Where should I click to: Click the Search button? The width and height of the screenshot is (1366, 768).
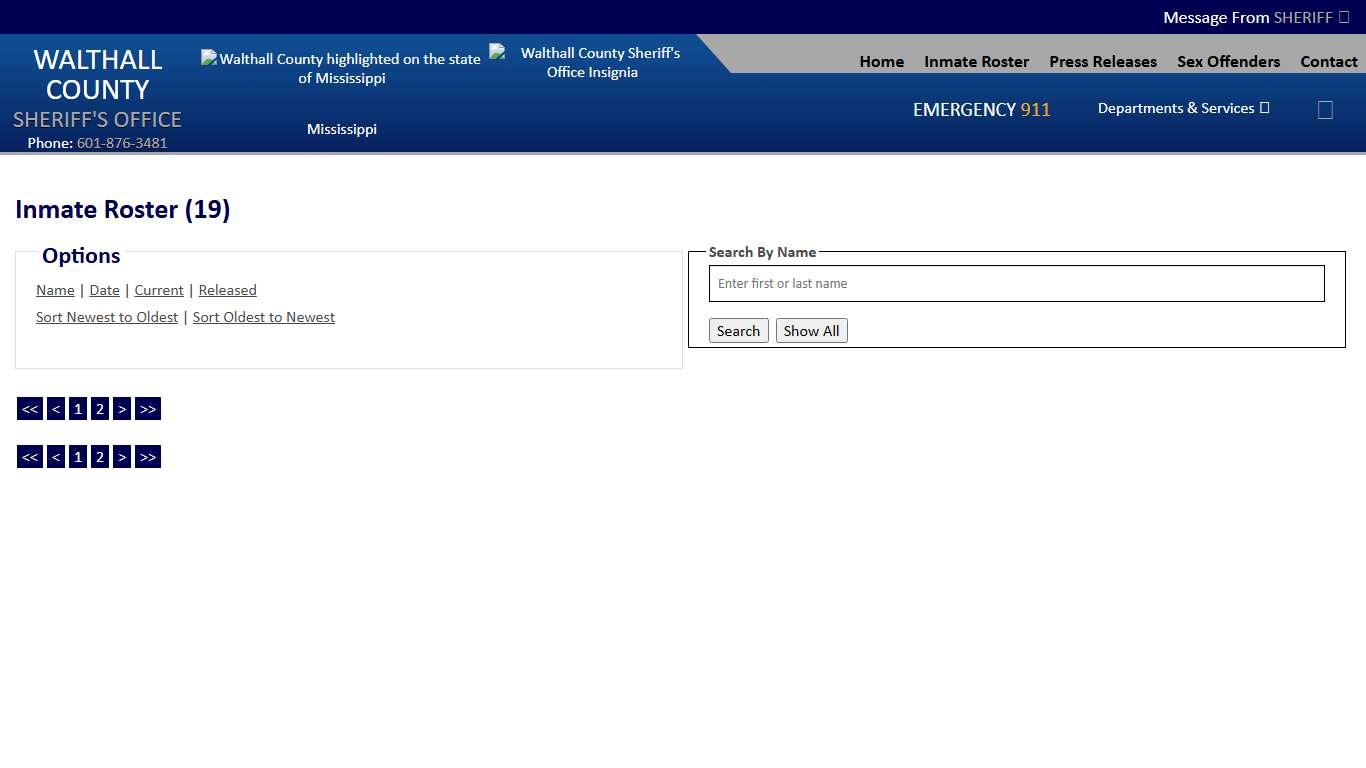[738, 330]
